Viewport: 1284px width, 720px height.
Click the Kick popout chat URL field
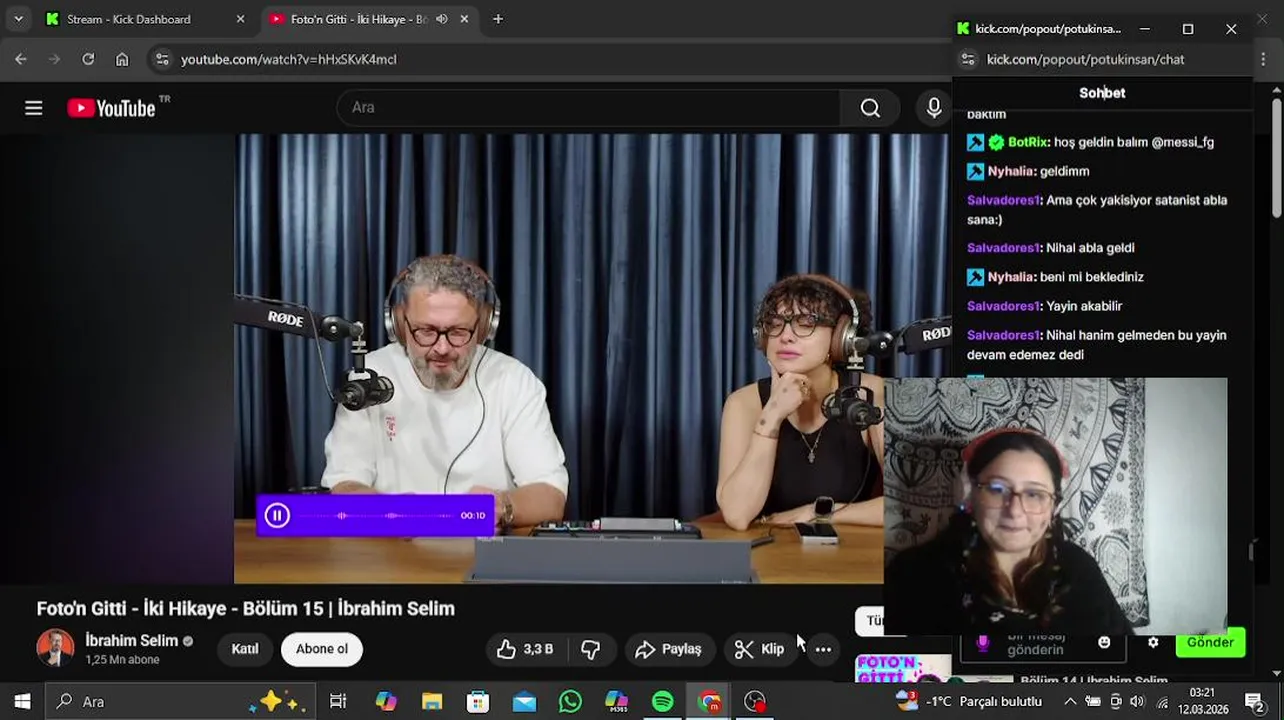click(x=1085, y=59)
